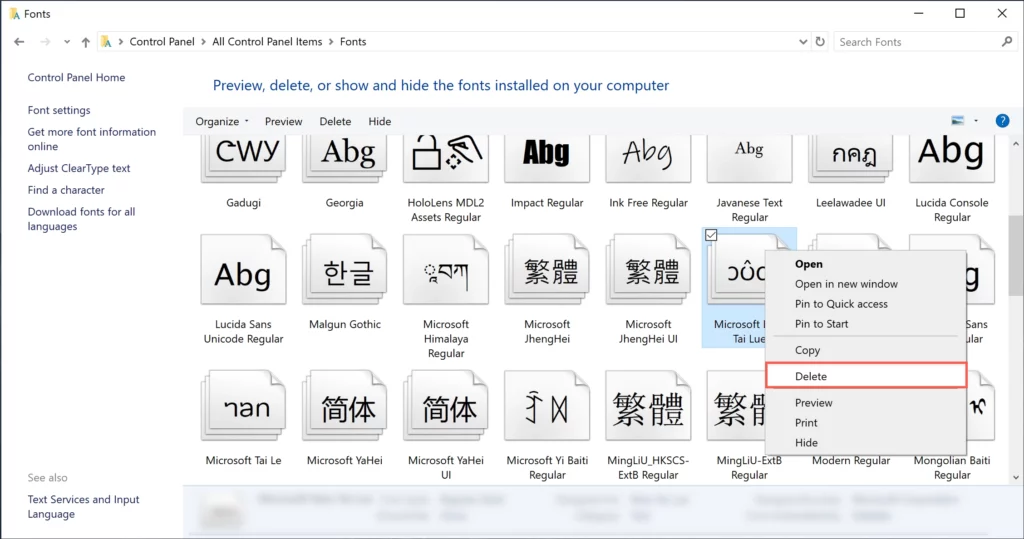
Task: Choose Open in the context menu
Action: tap(865, 264)
